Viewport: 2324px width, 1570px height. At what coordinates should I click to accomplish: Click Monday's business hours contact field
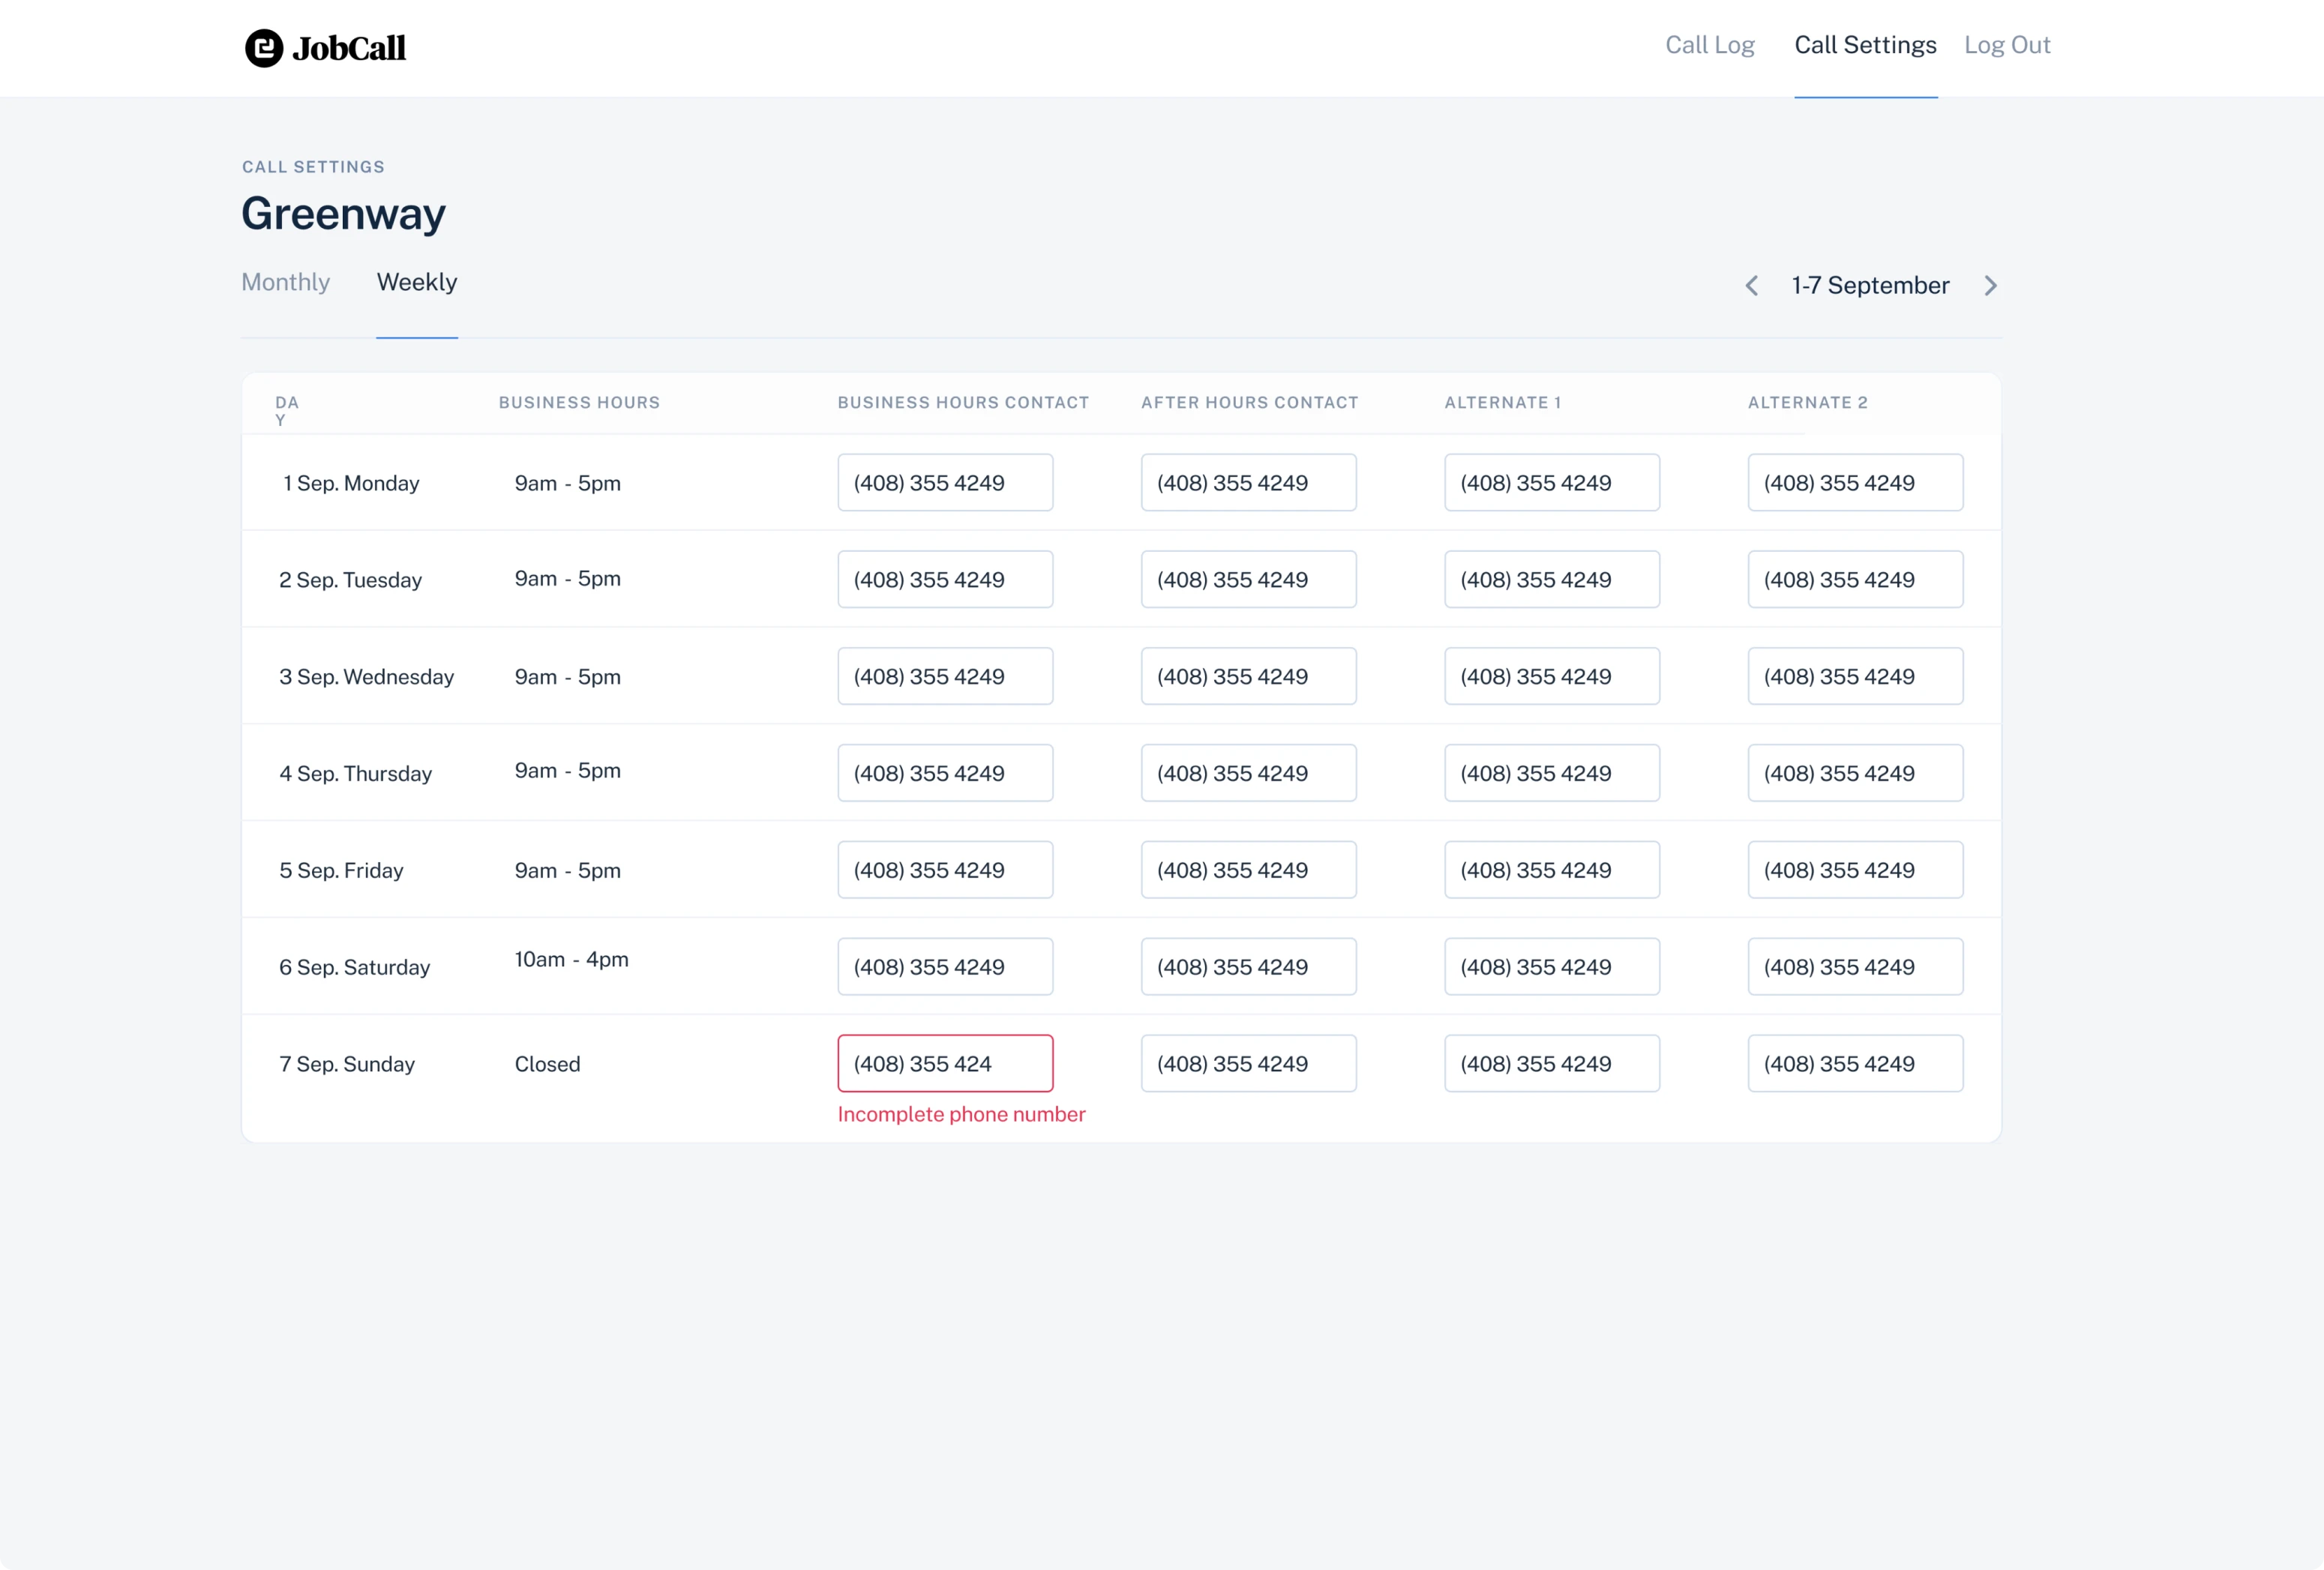point(944,482)
